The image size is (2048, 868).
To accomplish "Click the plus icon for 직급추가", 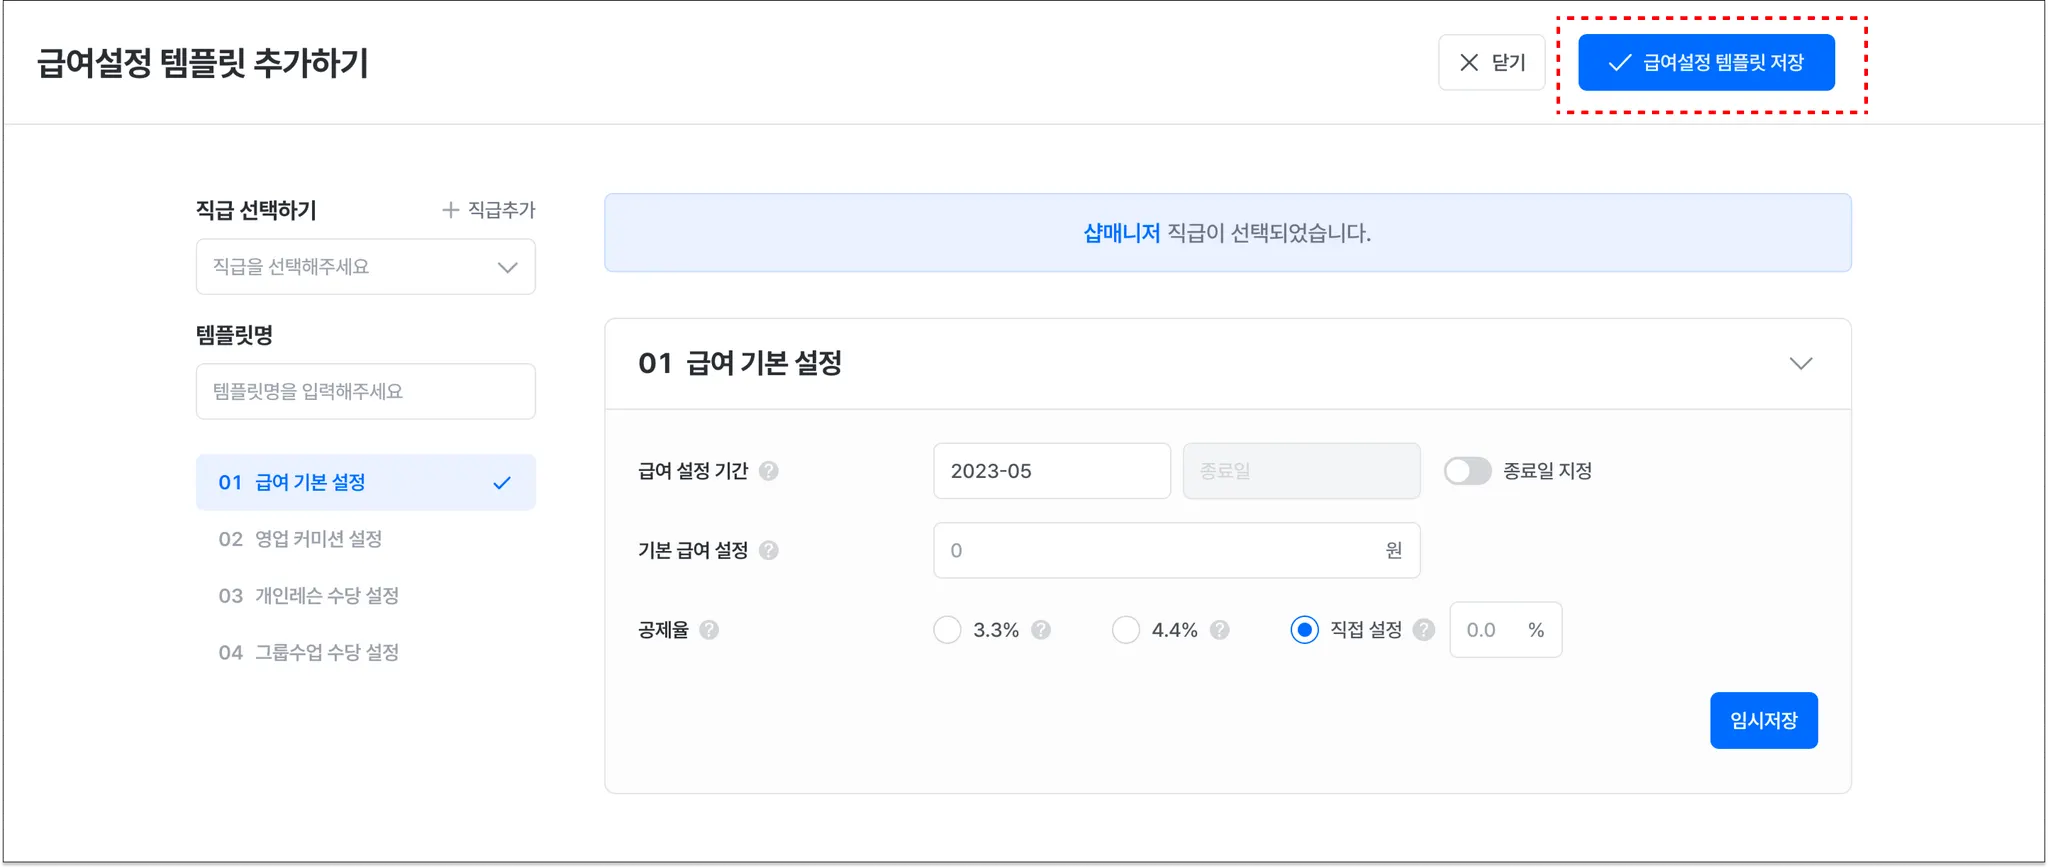I will coord(451,210).
